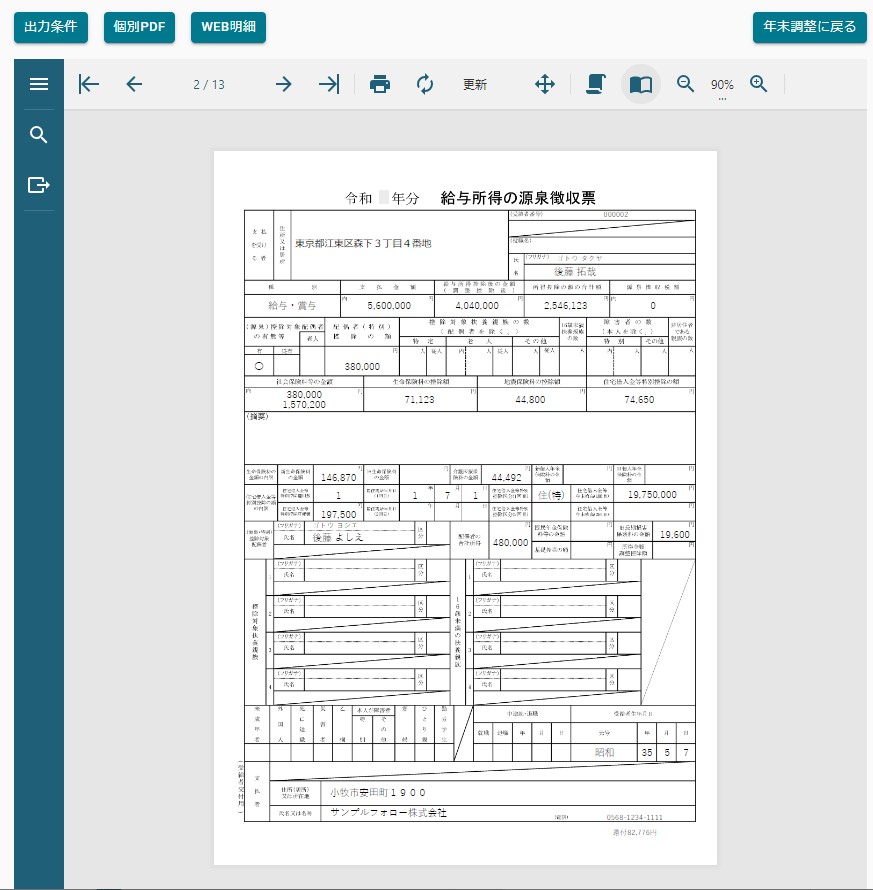Click the deduction total 2,546,123

(565, 305)
